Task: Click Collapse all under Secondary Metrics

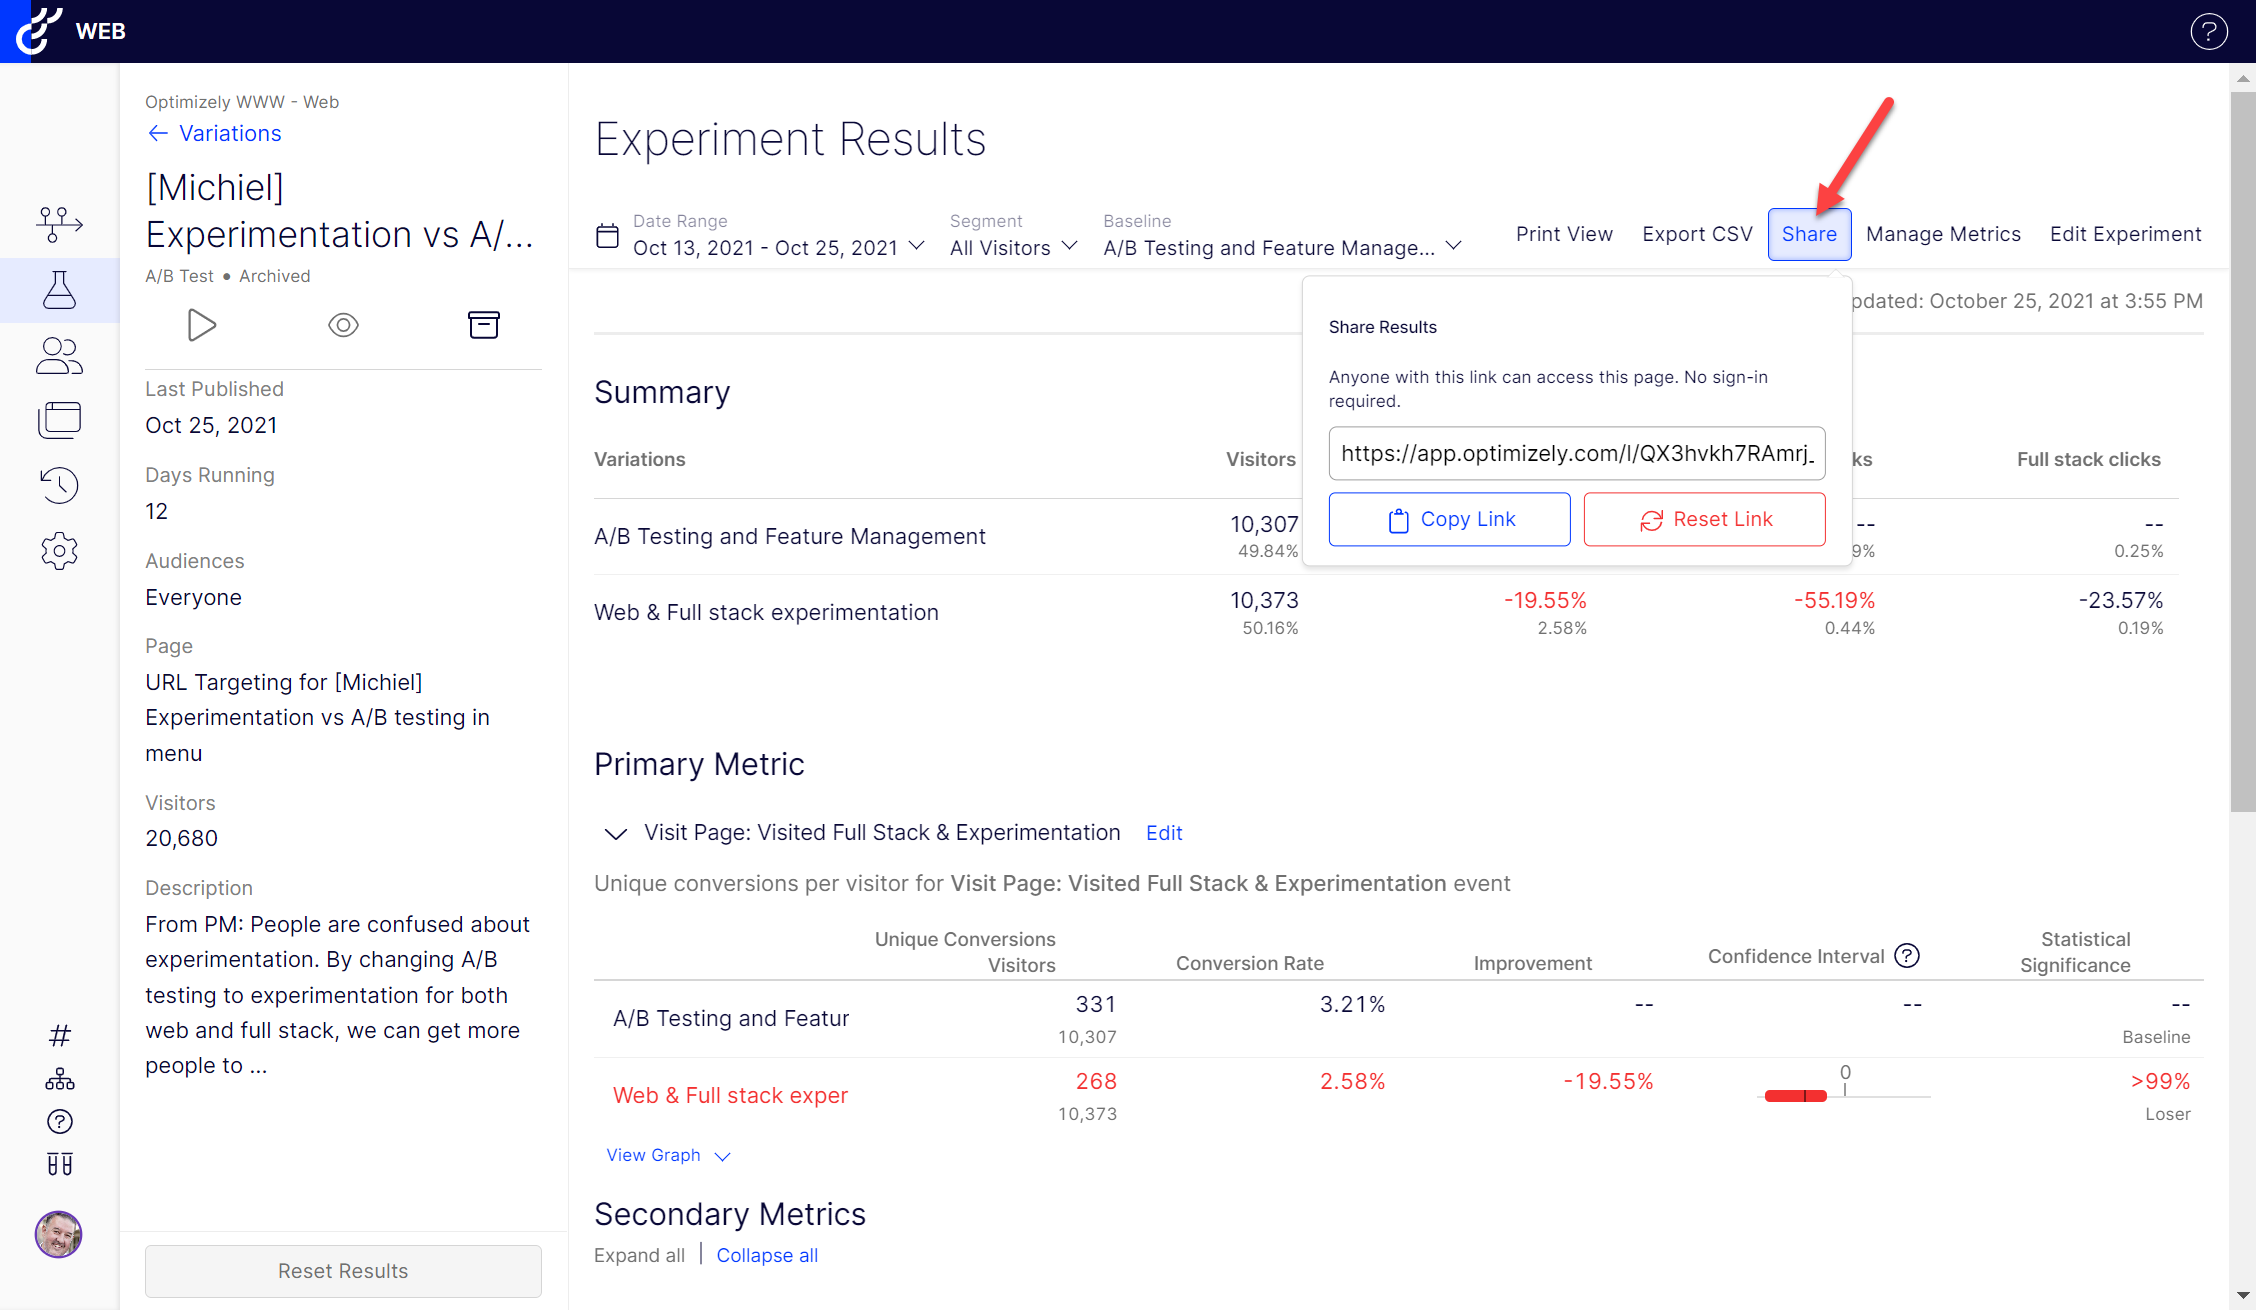Action: [767, 1255]
